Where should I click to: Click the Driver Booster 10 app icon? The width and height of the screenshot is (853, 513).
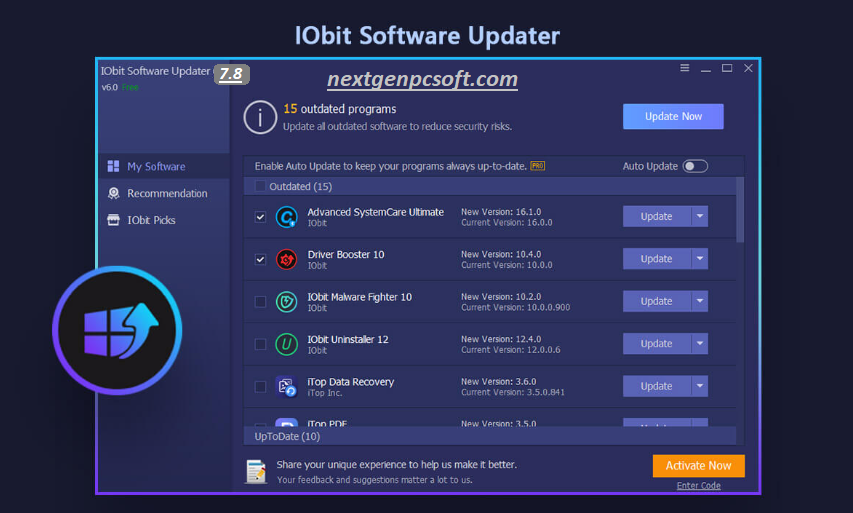pyautogui.click(x=286, y=259)
